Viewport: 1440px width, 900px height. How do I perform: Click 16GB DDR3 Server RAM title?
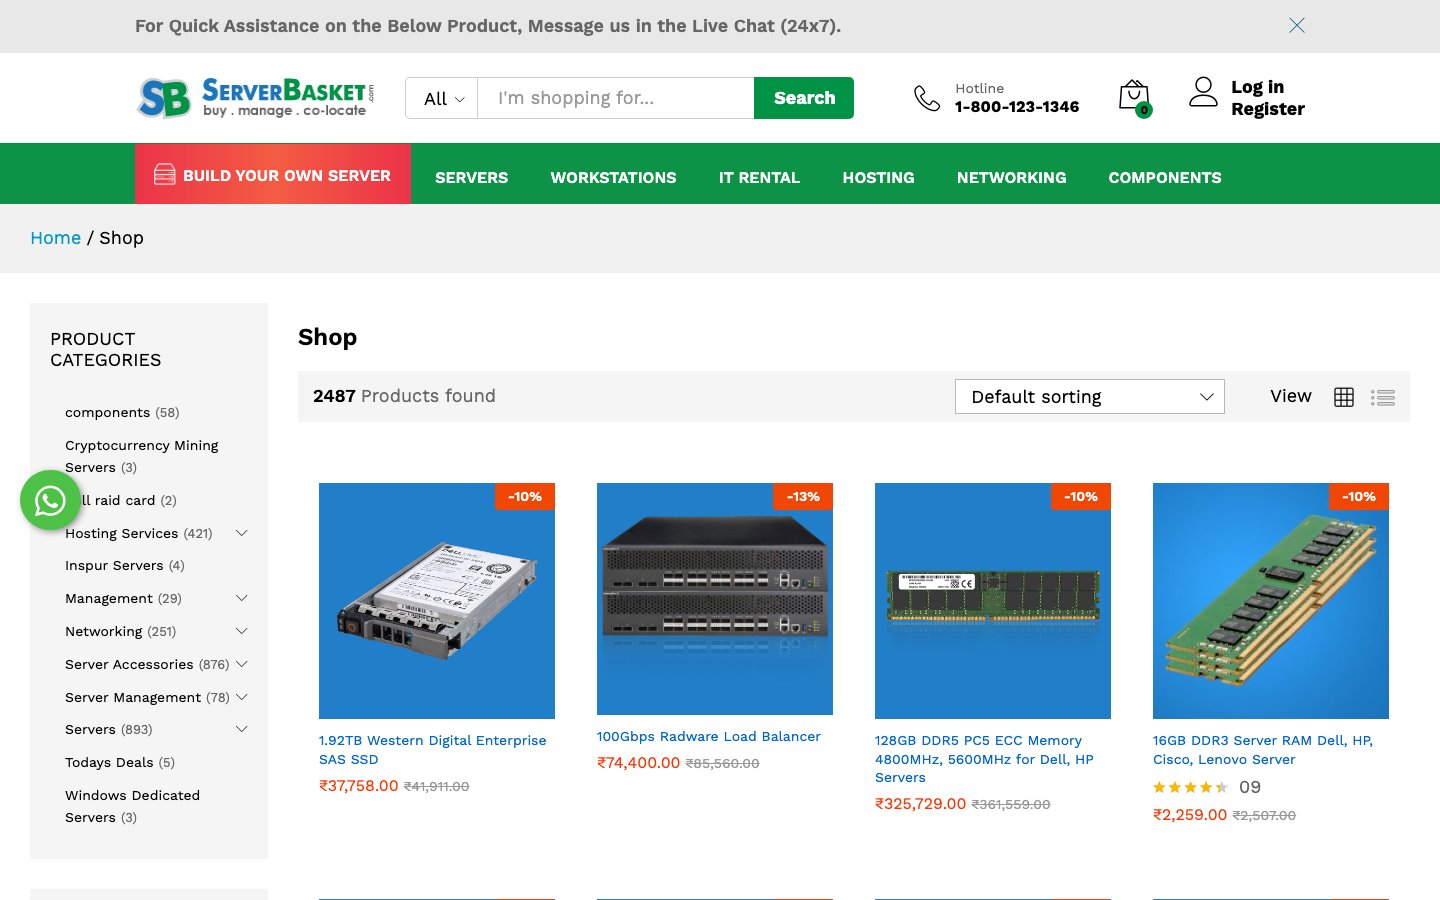coord(1263,750)
